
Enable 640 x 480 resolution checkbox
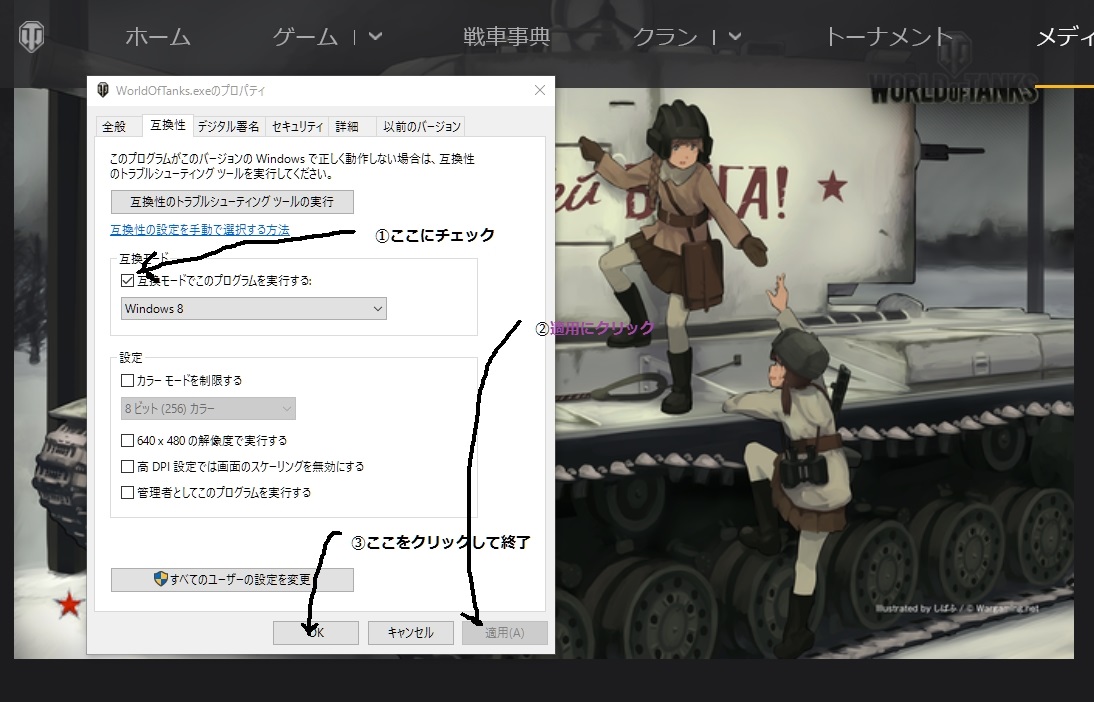(x=127, y=440)
